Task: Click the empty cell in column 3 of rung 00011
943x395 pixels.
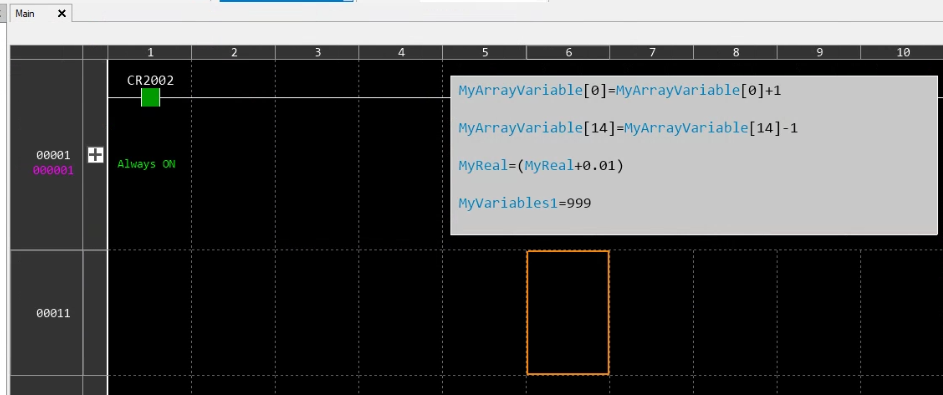Action: 318,313
